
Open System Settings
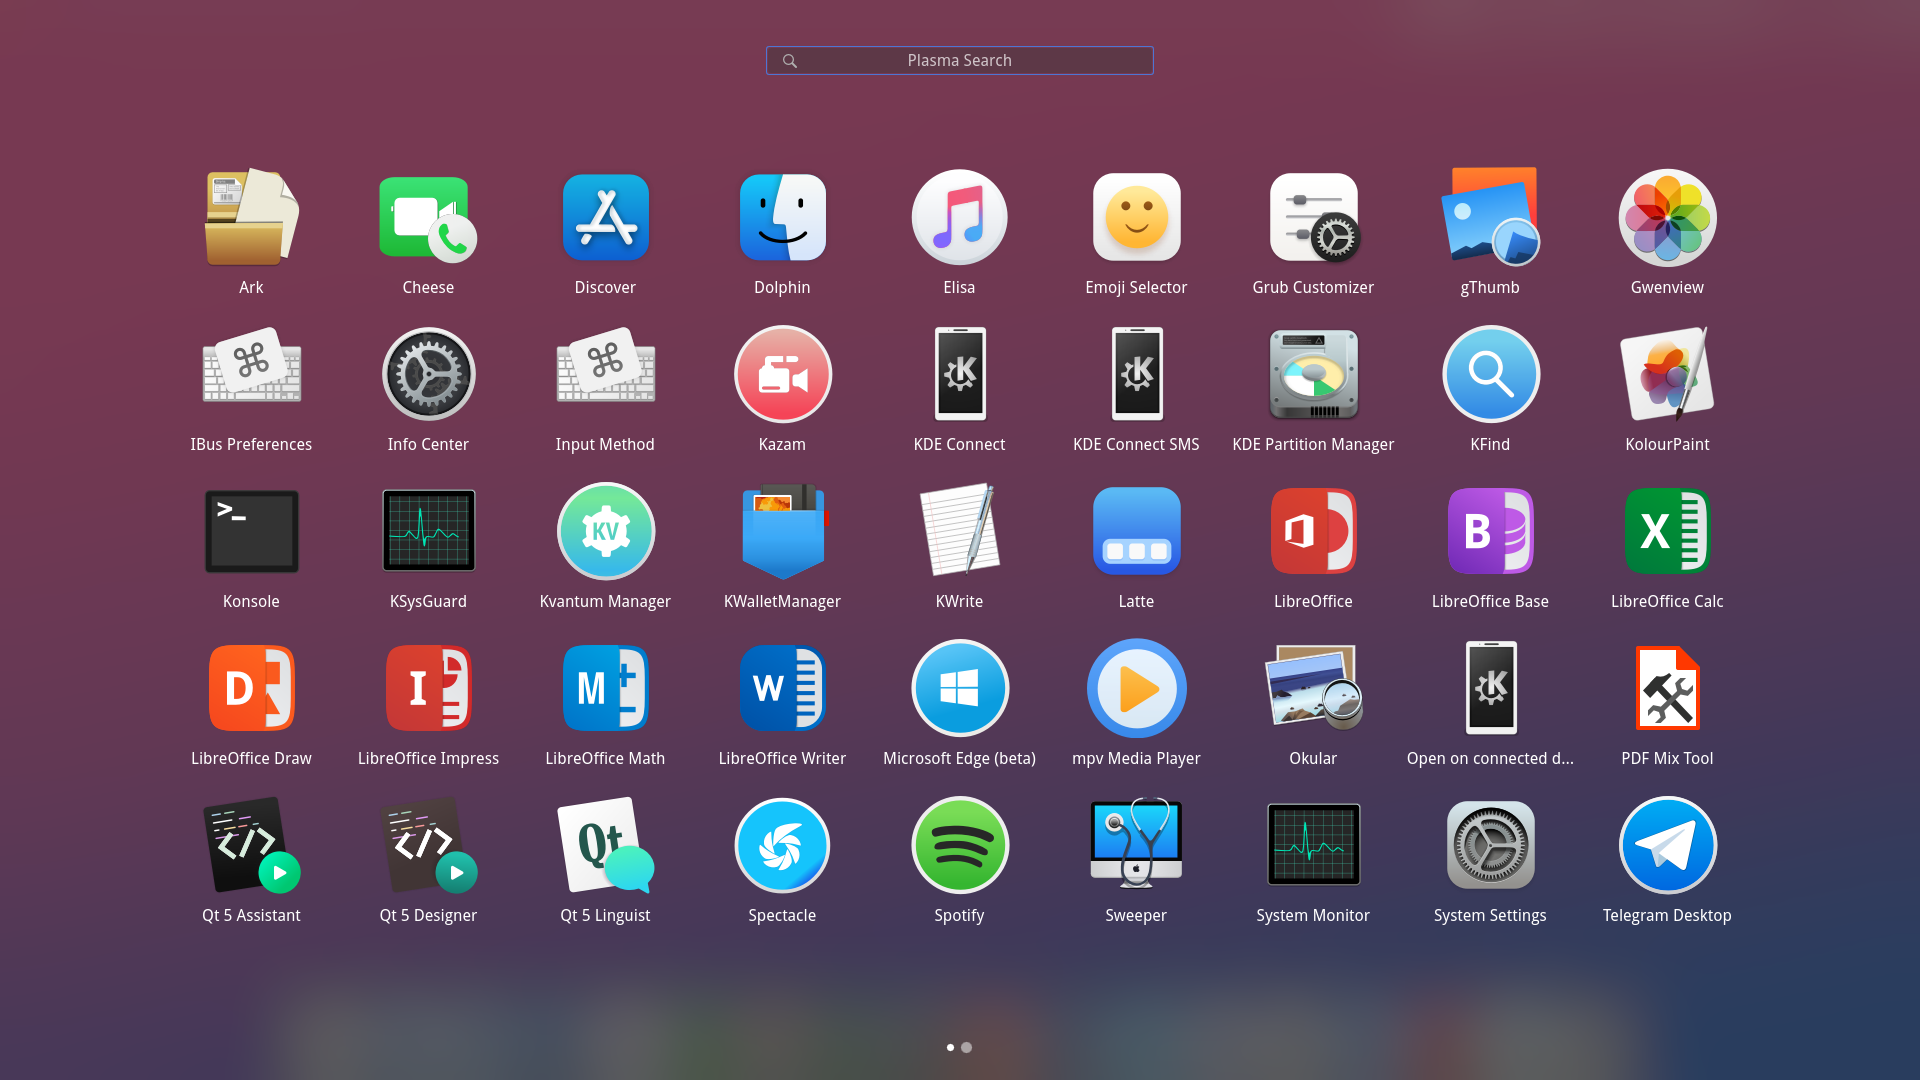pyautogui.click(x=1490, y=845)
